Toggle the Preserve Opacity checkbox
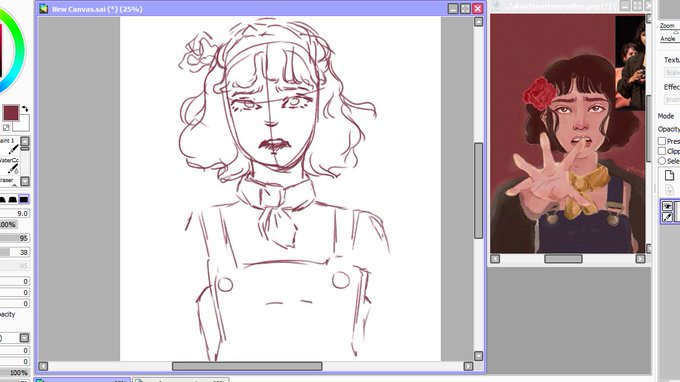The height and width of the screenshot is (382, 680). pyautogui.click(x=662, y=141)
